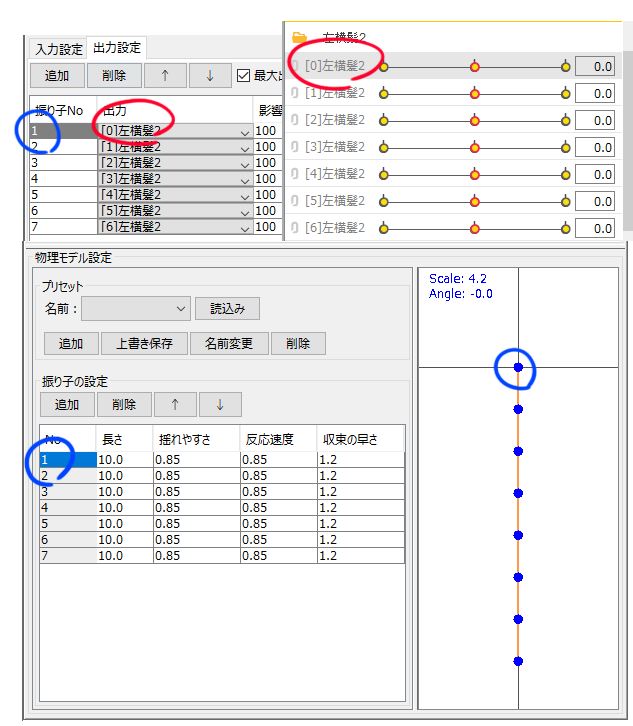The width and height of the screenshot is (633, 726).
Task: Click influence value 100 for [2]左横髪2 row
Action: click(x=268, y=163)
